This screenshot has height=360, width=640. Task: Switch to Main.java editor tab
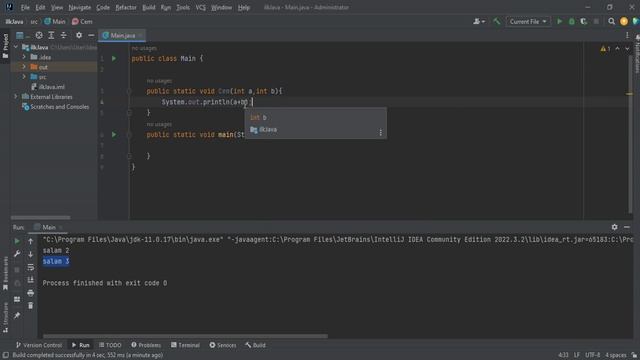(122, 36)
